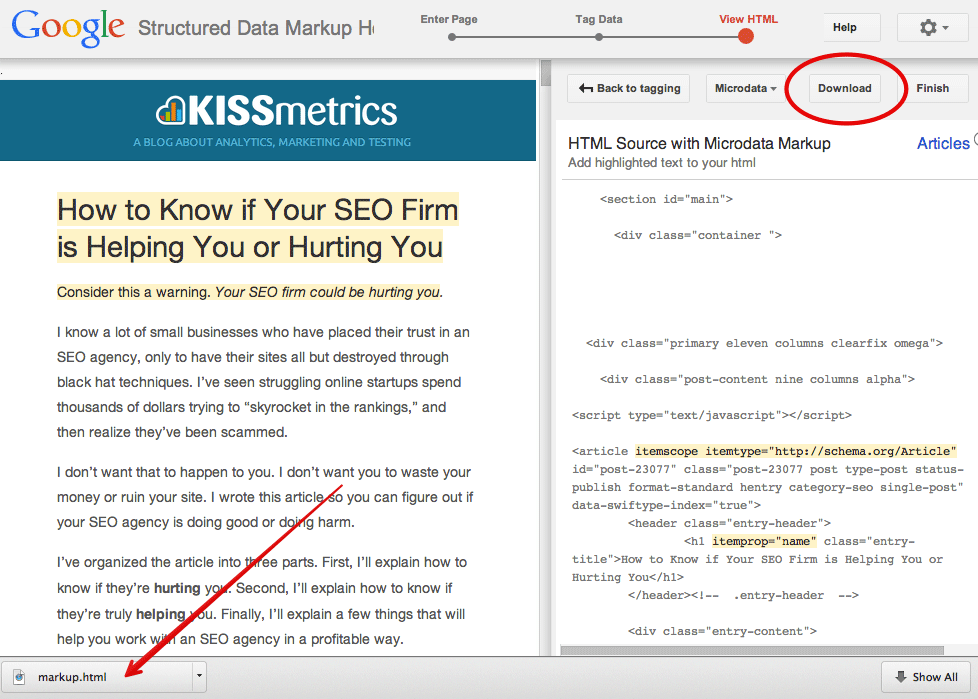
Task: Click the 'Add highlighted text to your html' note
Action: (x=661, y=163)
